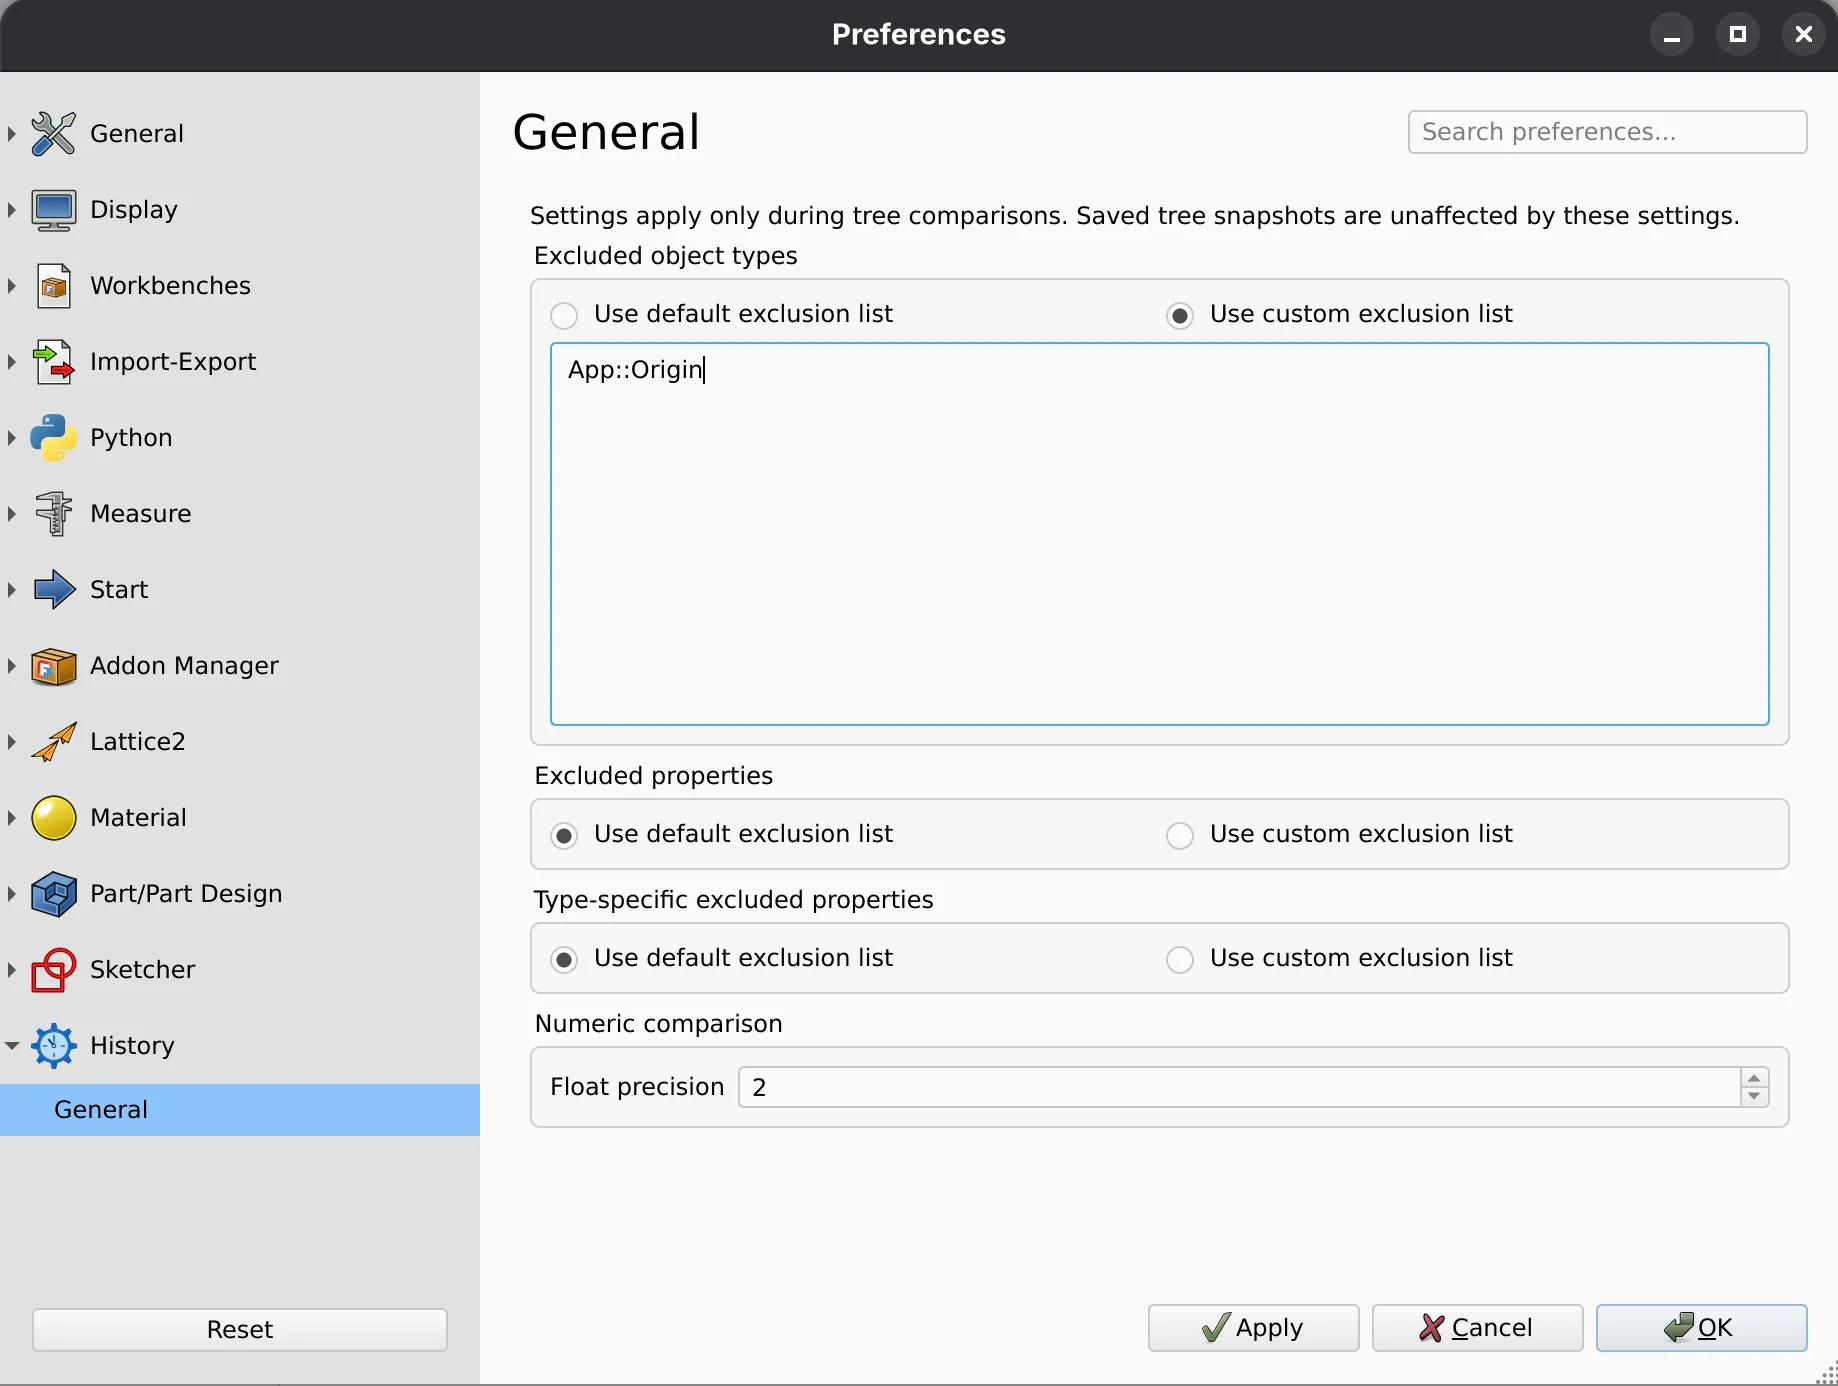Open the Sketcher preferences category
This screenshot has height=1386, width=1838.
142,969
